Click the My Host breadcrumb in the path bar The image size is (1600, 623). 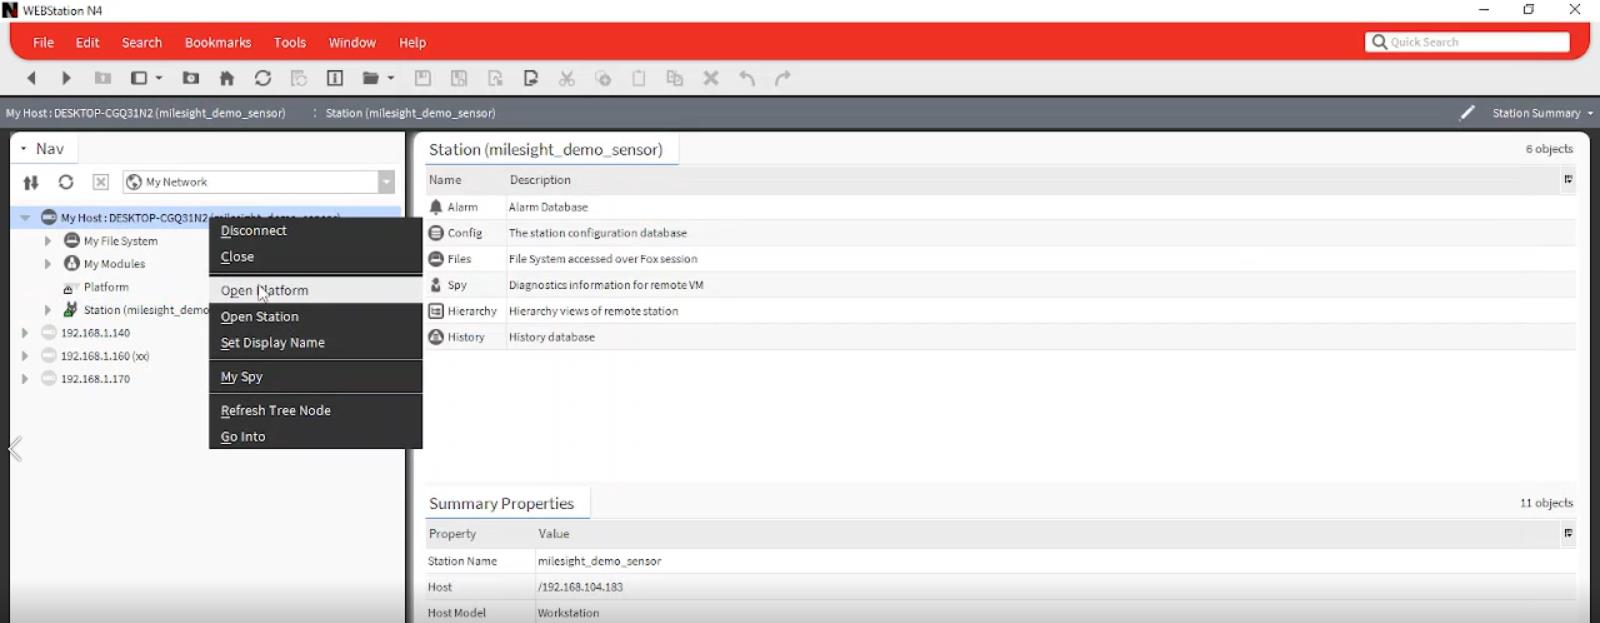[145, 113]
